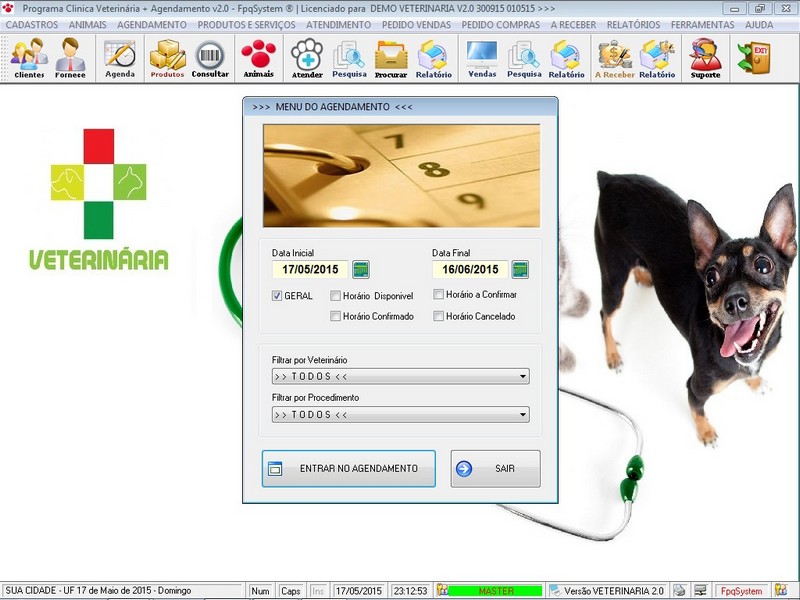Open the Suporte headset icon
Screen dimensions: 800x600
pos(706,58)
